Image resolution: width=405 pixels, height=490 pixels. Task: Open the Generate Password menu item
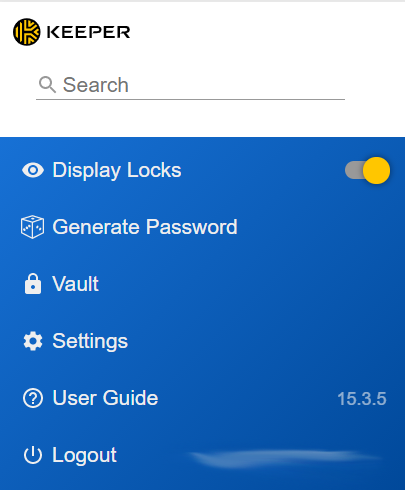pyautogui.click(x=145, y=227)
